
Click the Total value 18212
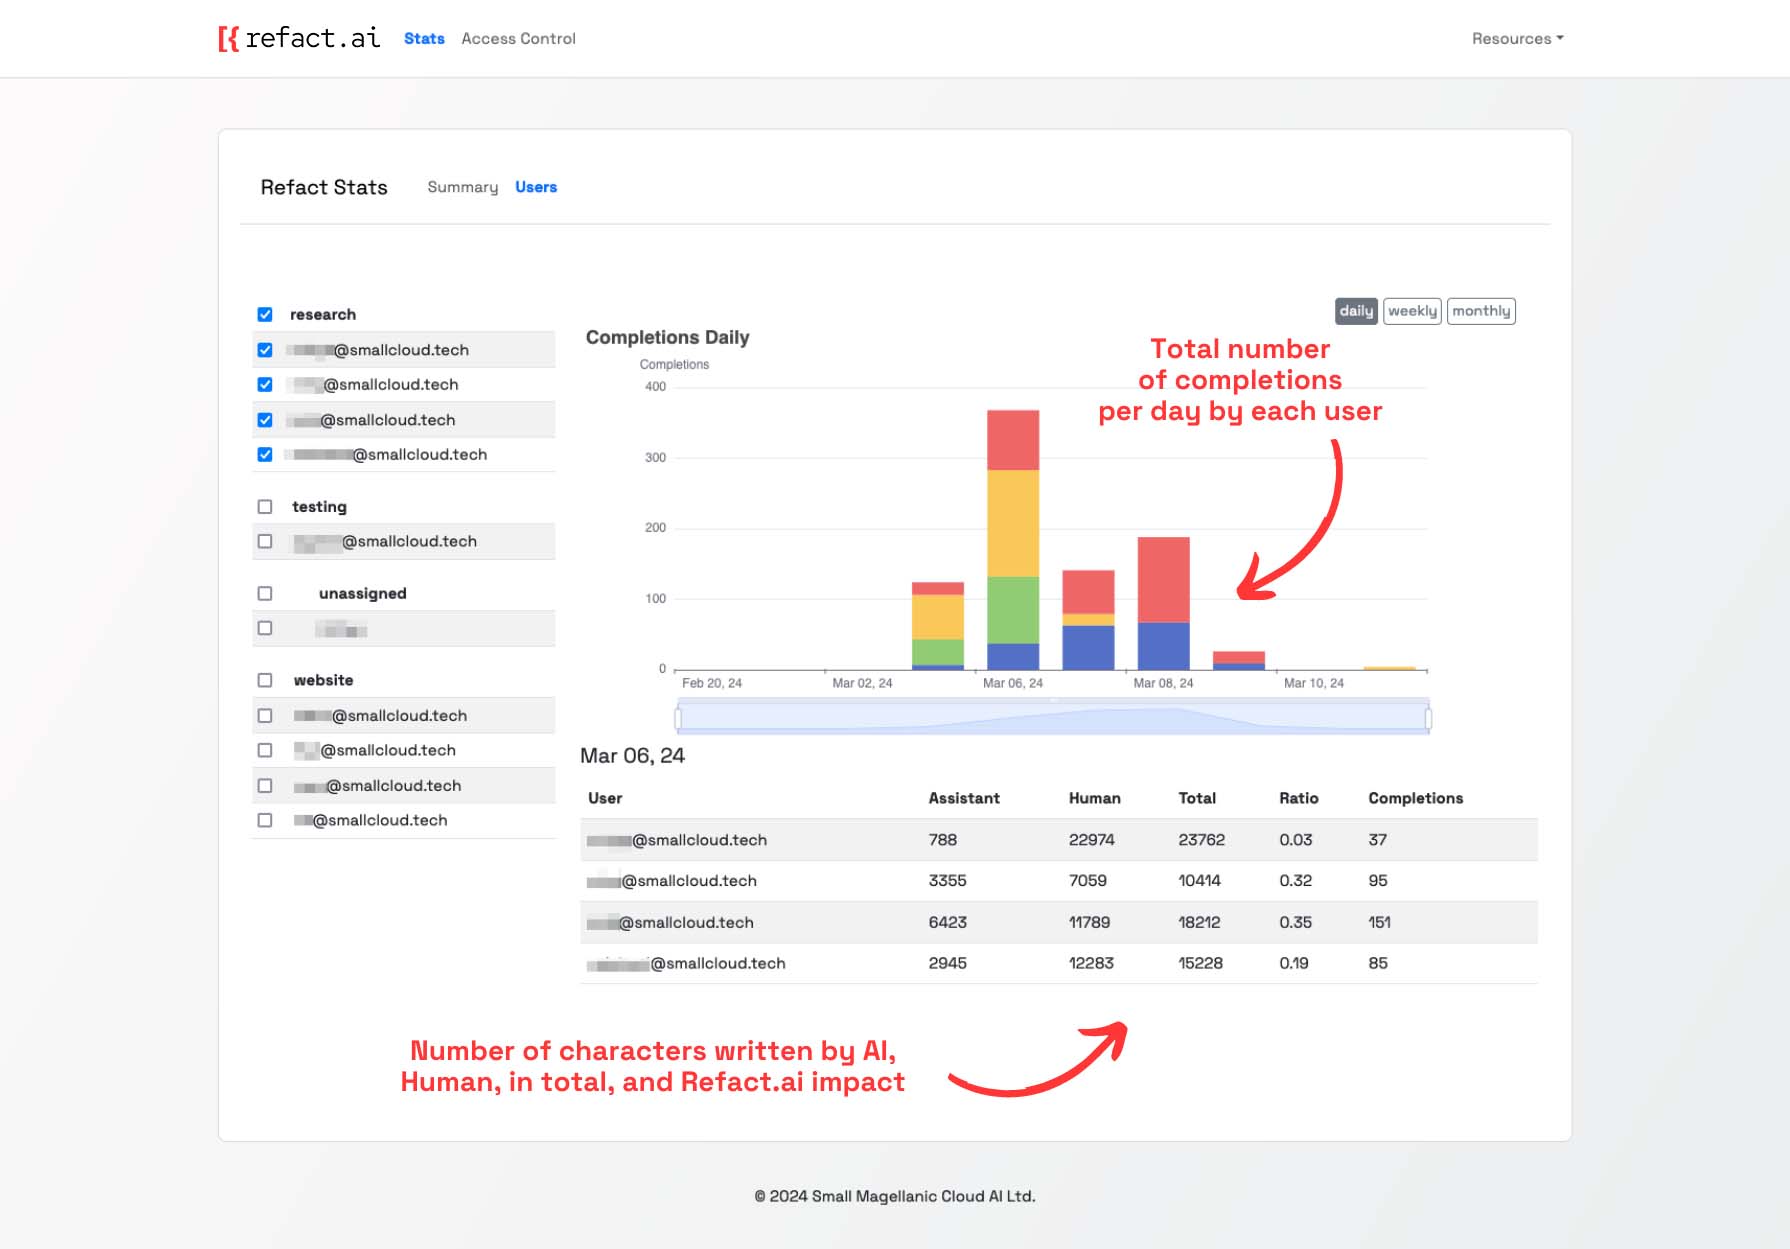1199,922
